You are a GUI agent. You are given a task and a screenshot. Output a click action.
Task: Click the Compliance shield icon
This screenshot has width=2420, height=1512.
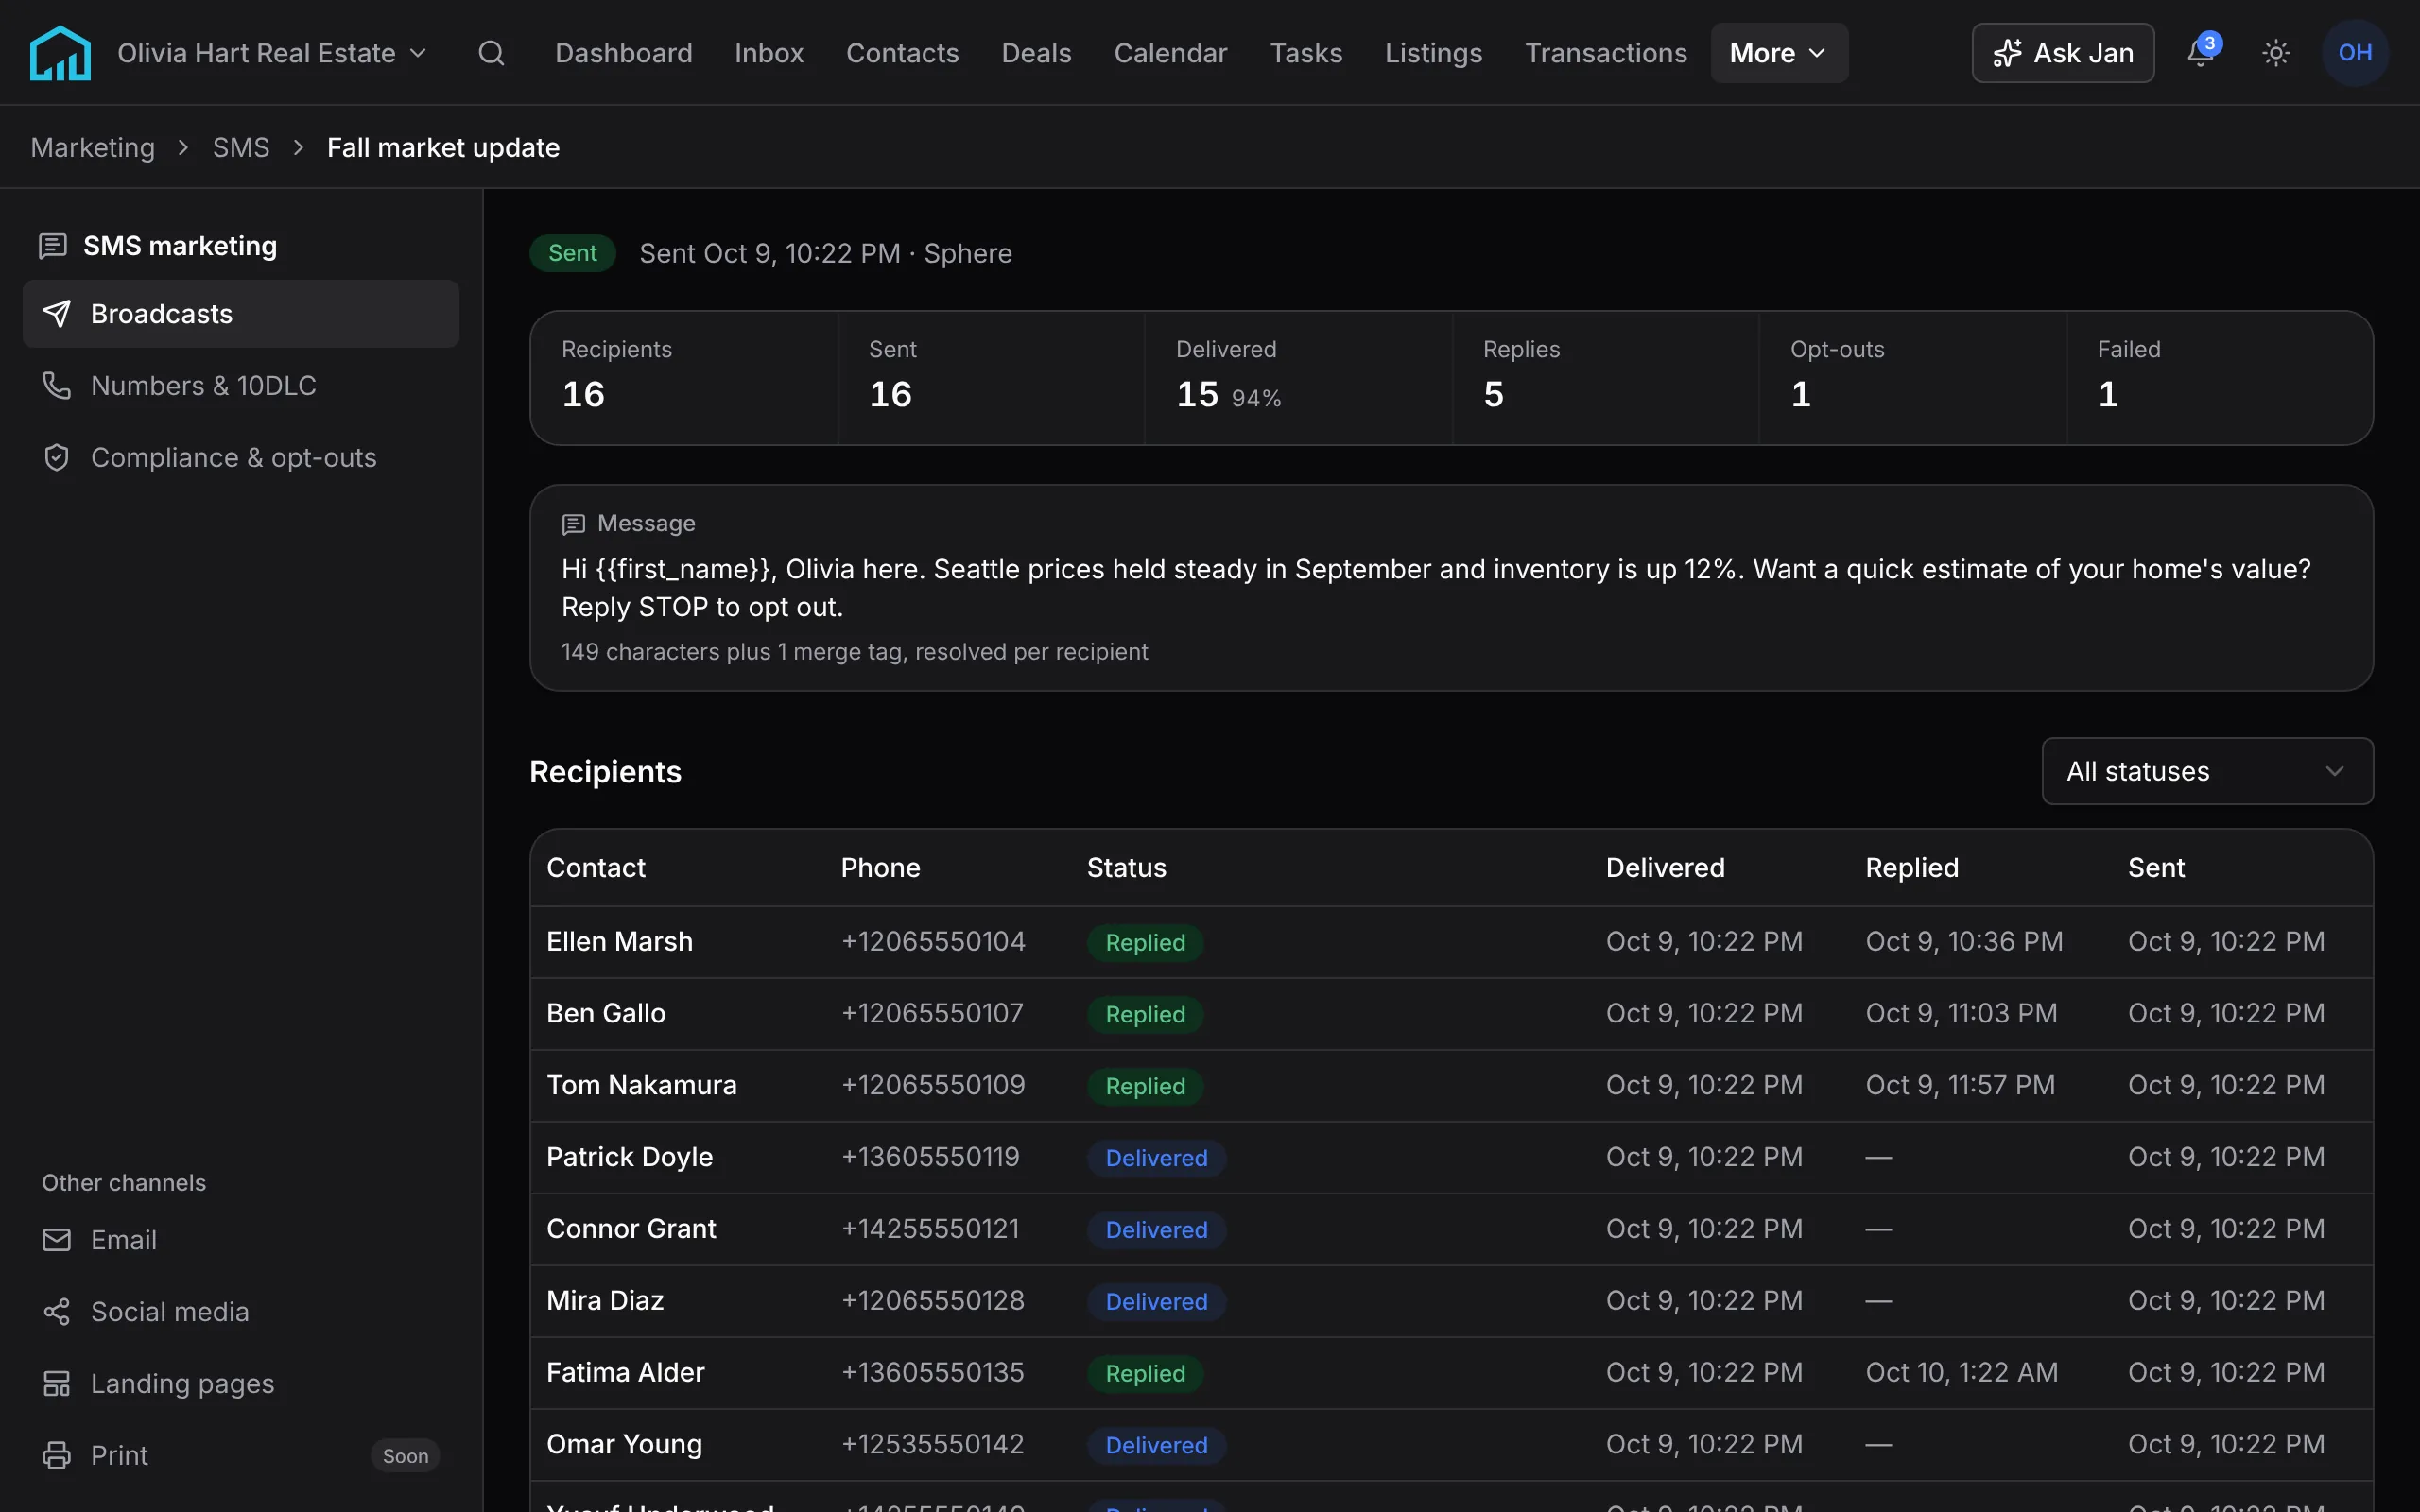[57, 457]
